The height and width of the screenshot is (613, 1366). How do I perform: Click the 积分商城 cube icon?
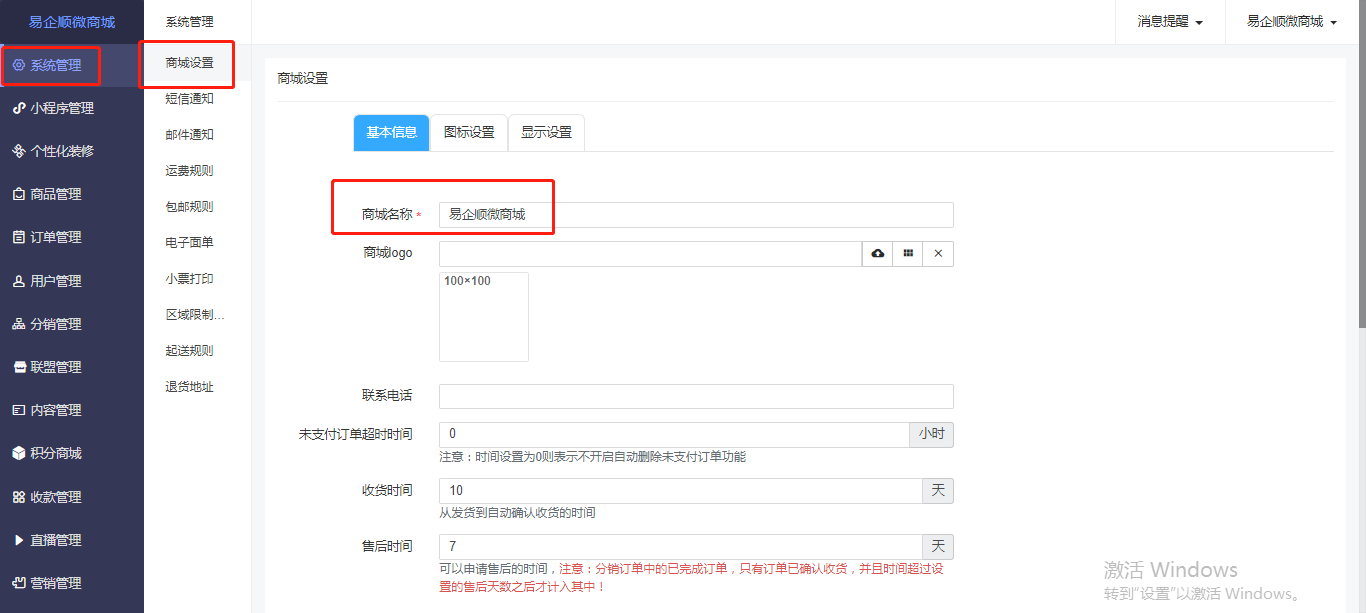(18, 453)
